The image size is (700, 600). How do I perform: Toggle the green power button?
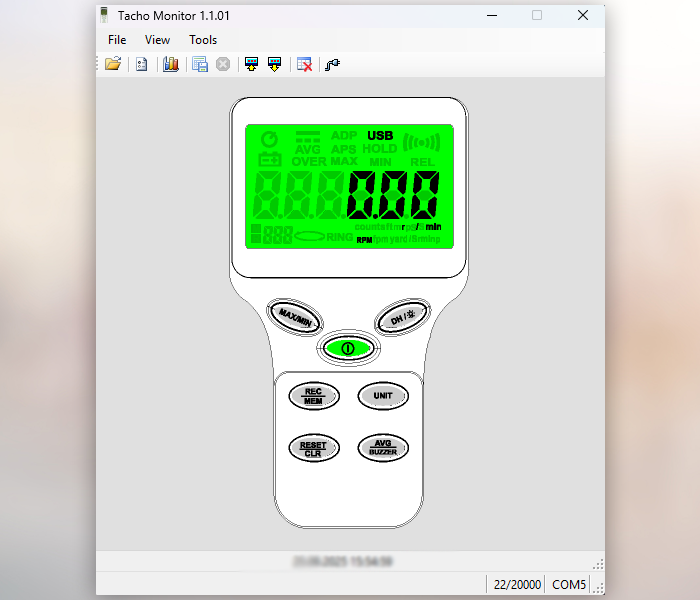348,348
